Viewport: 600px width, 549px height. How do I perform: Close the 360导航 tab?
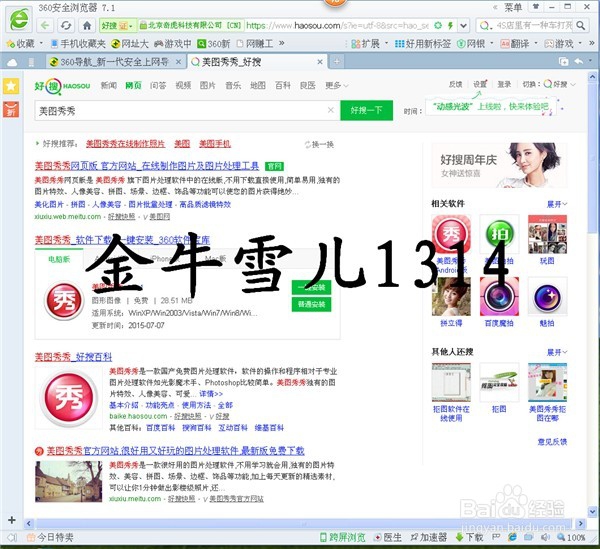coord(178,62)
